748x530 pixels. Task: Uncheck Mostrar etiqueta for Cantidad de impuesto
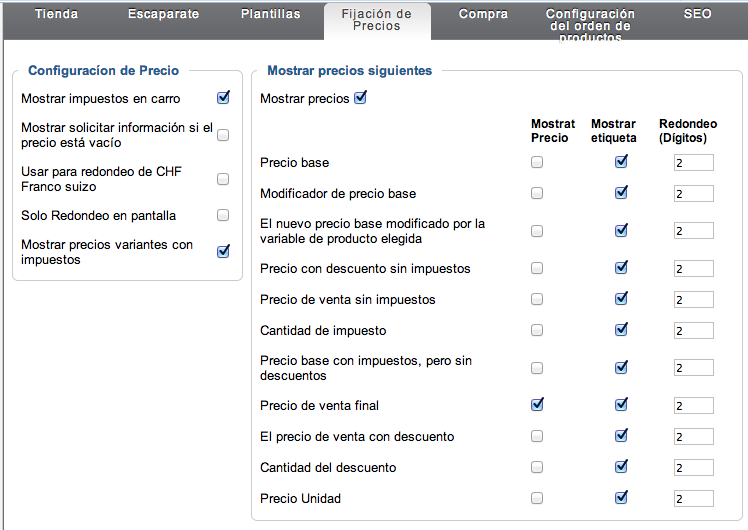[621, 330]
